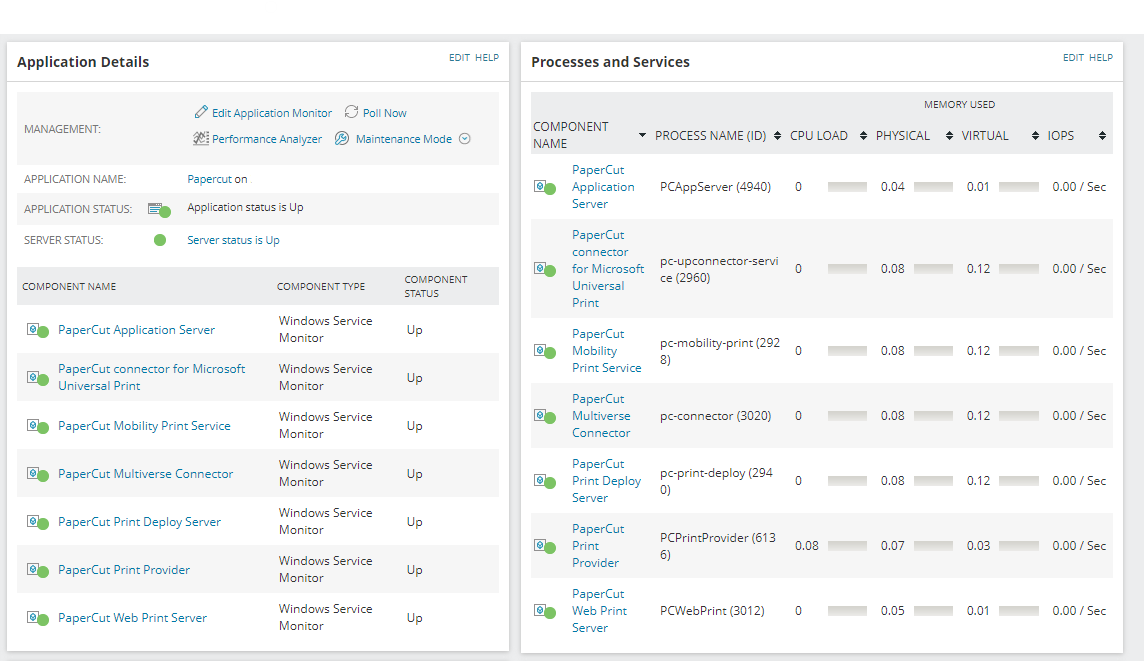Open PaperCut Print Deploy Server in Processes and Services
Image resolution: width=1144 pixels, height=661 pixels.
606,481
